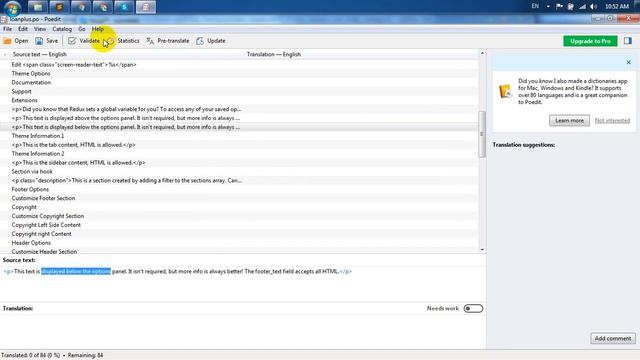Select the 'Section via hook' row
The image size is (640, 360).
pyautogui.click(x=239, y=171)
